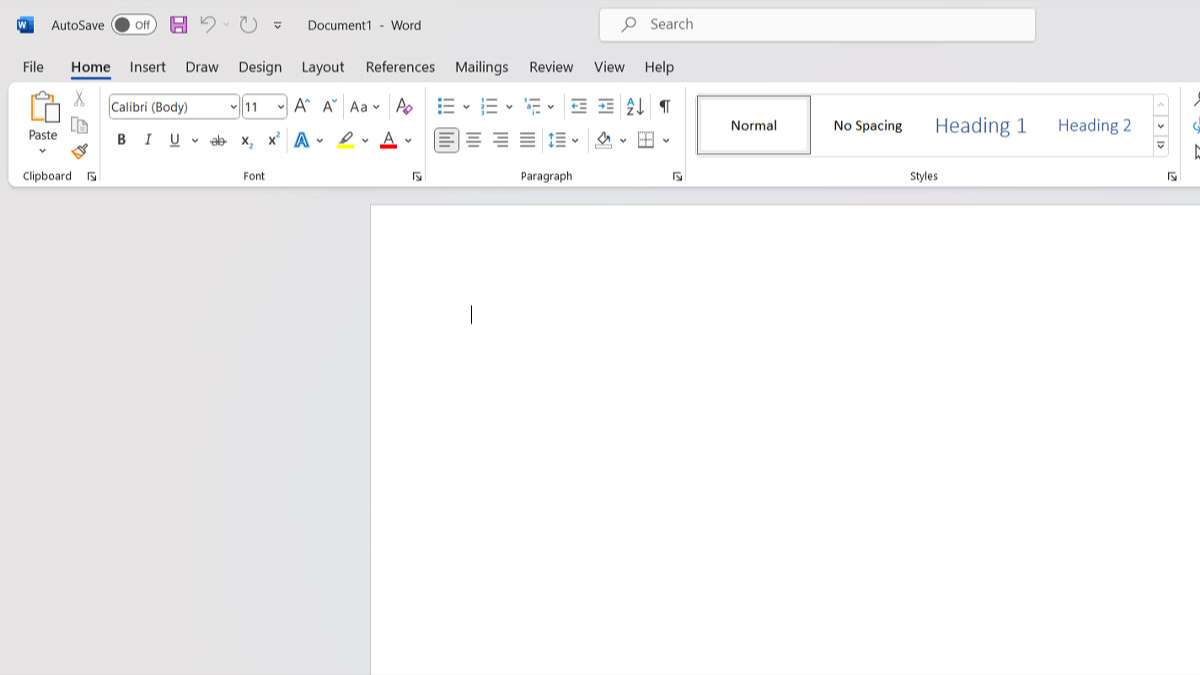The image size is (1200, 675).
Task: Open the Insert tab
Action: [147, 67]
